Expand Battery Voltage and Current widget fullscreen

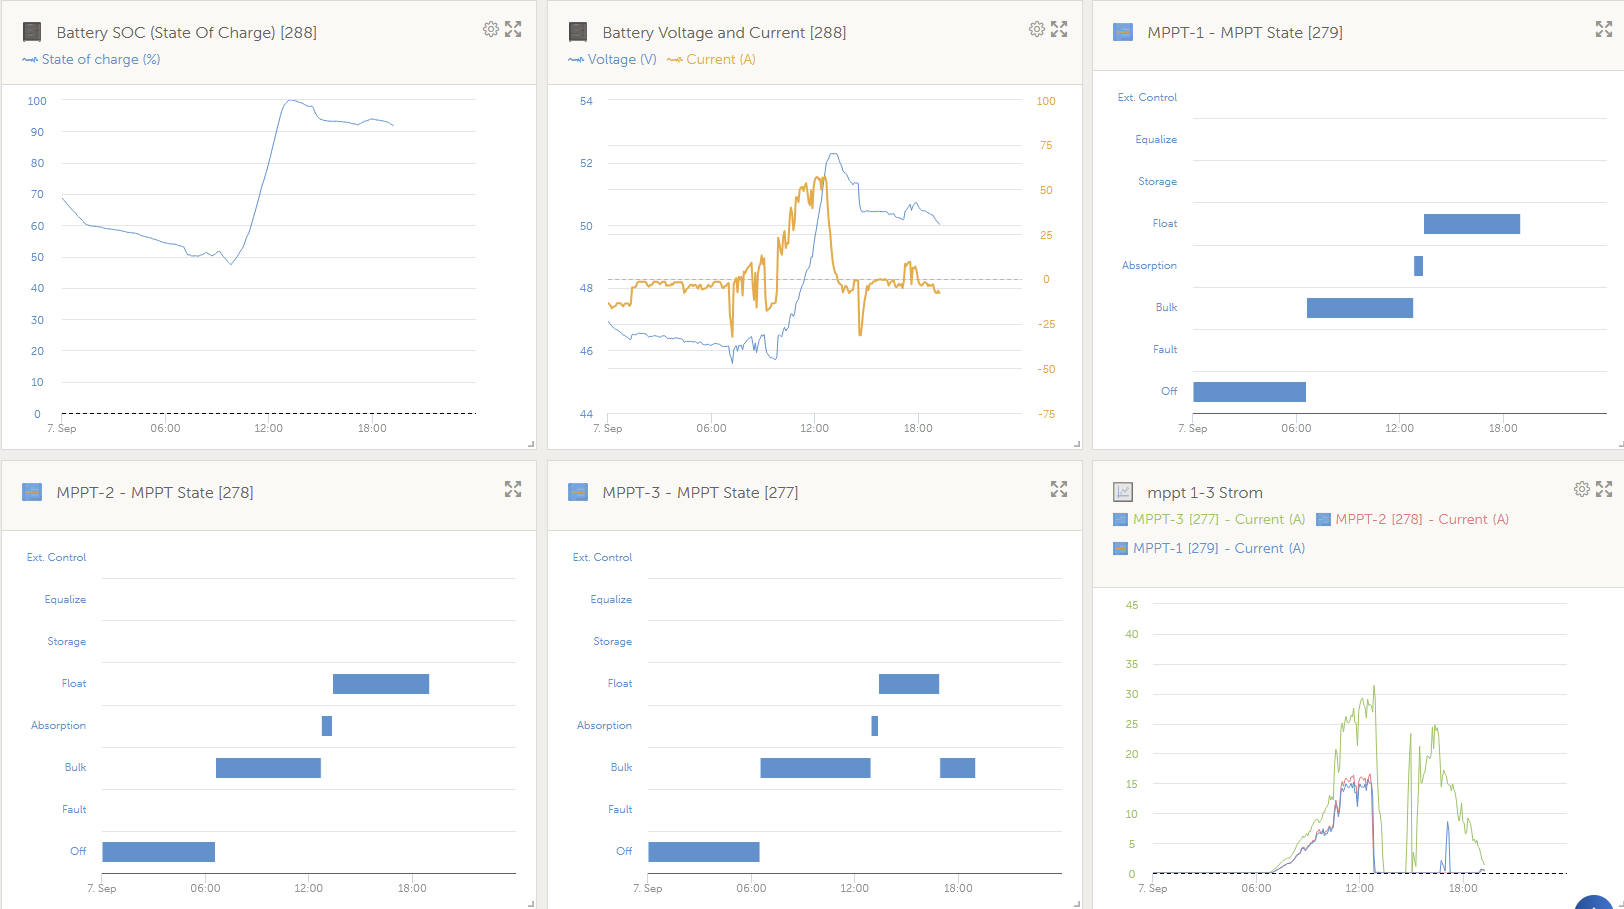click(1059, 29)
